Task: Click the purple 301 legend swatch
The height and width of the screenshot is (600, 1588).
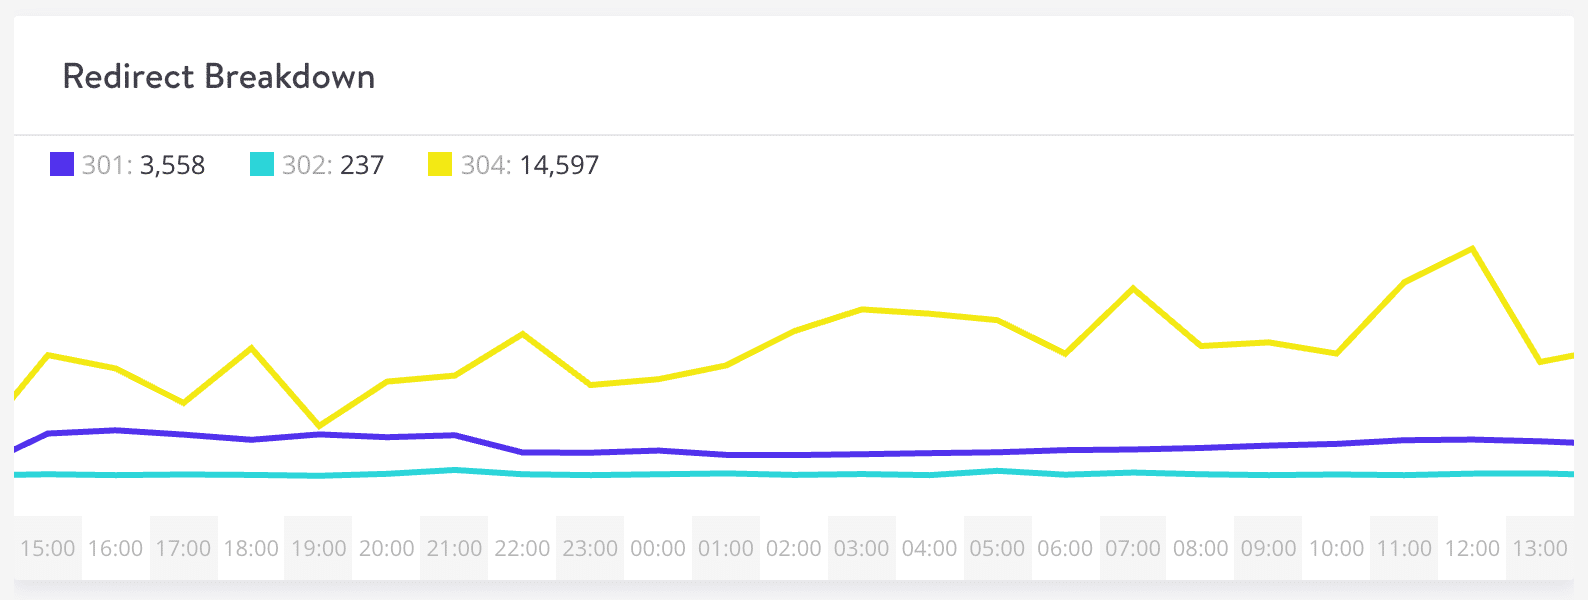Action: tap(62, 164)
